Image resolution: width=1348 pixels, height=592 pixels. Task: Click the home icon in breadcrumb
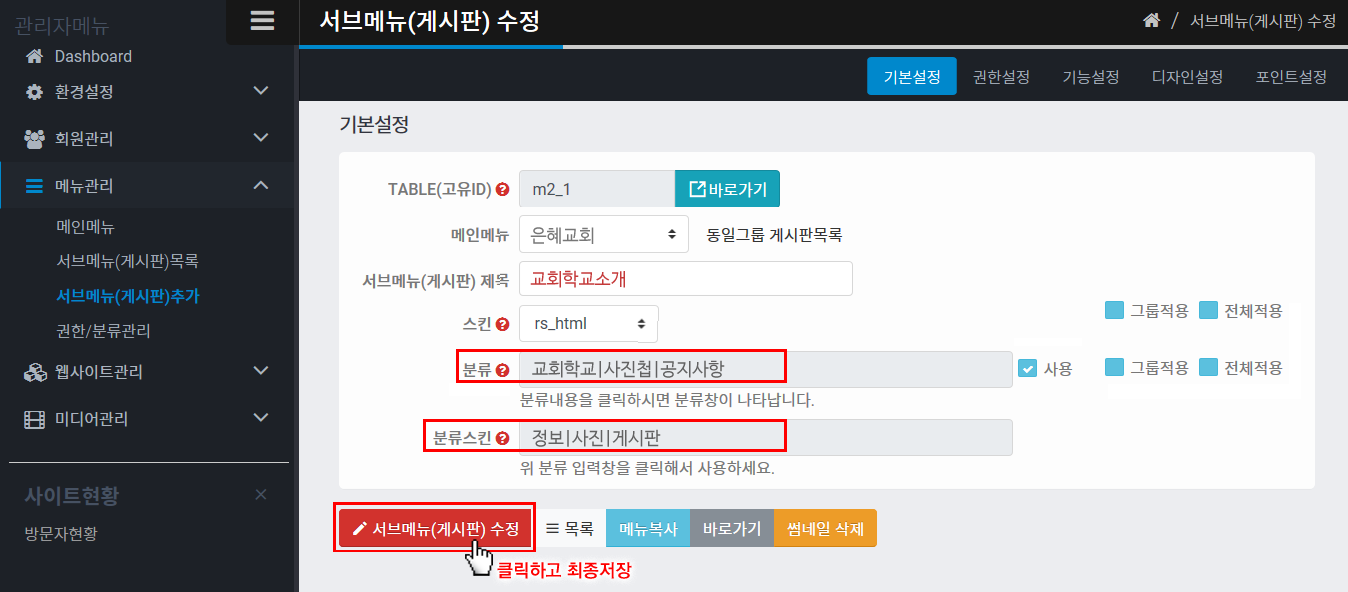click(1151, 21)
